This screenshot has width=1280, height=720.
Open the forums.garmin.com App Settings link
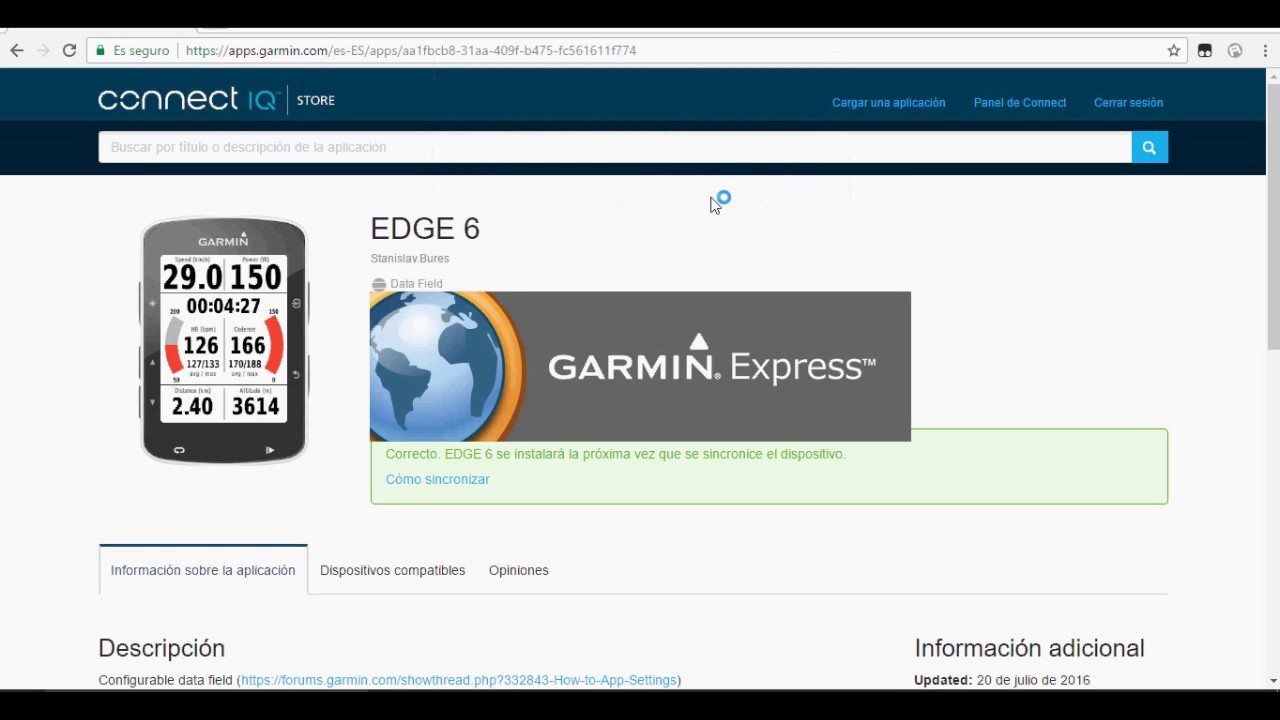point(459,680)
